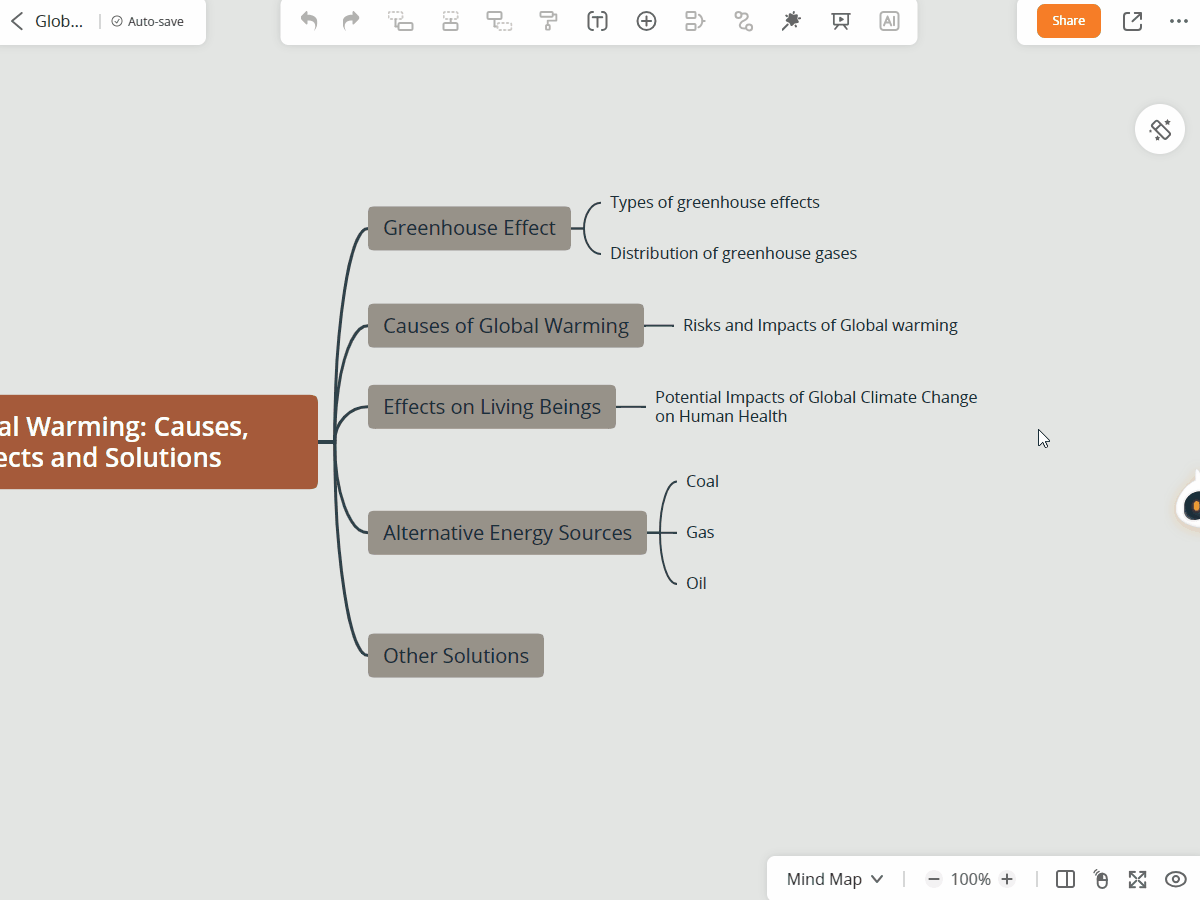Click the orange Share button
The height and width of the screenshot is (900, 1200).
[1068, 21]
